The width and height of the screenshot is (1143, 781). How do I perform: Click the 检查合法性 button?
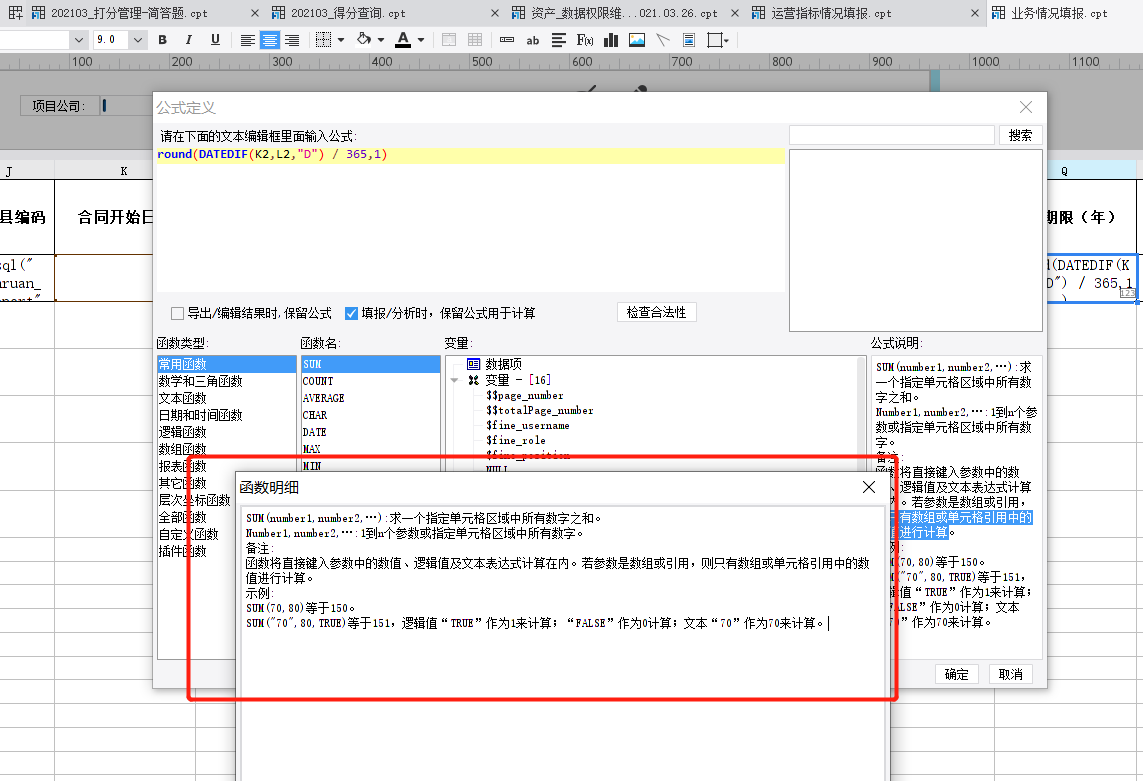pyautogui.click(x=656, y=312)
